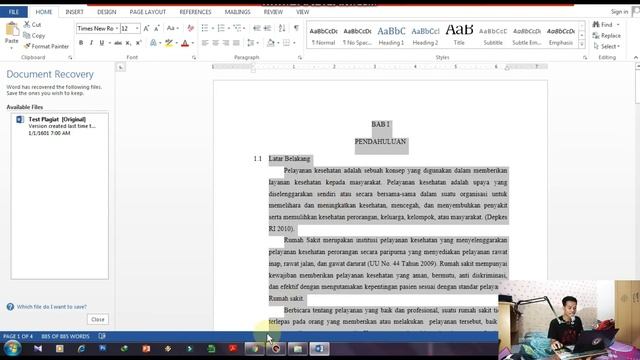Toggle Underline formatting
Image resolution: width=640 pixels, height=360 pixels.
tap(102, 43)
